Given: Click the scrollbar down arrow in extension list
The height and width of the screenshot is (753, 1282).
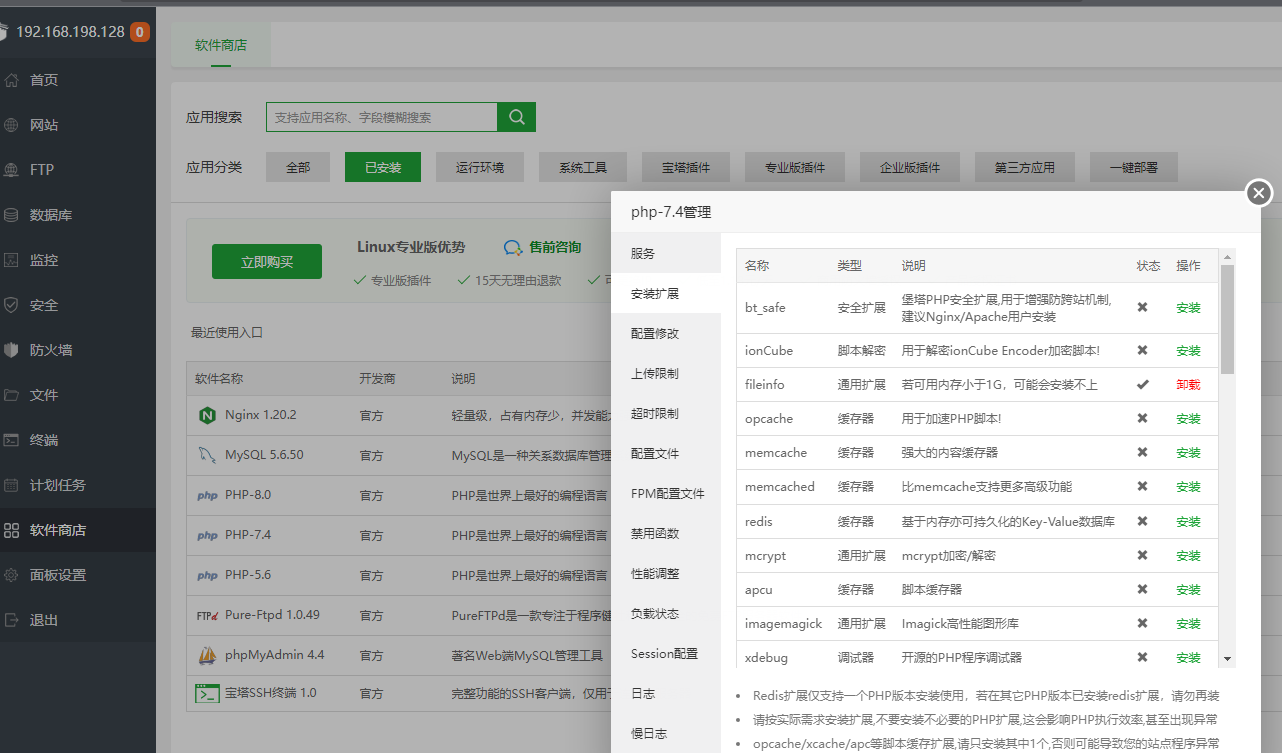Looking at the screenshot, I should tap(1228, 660).
